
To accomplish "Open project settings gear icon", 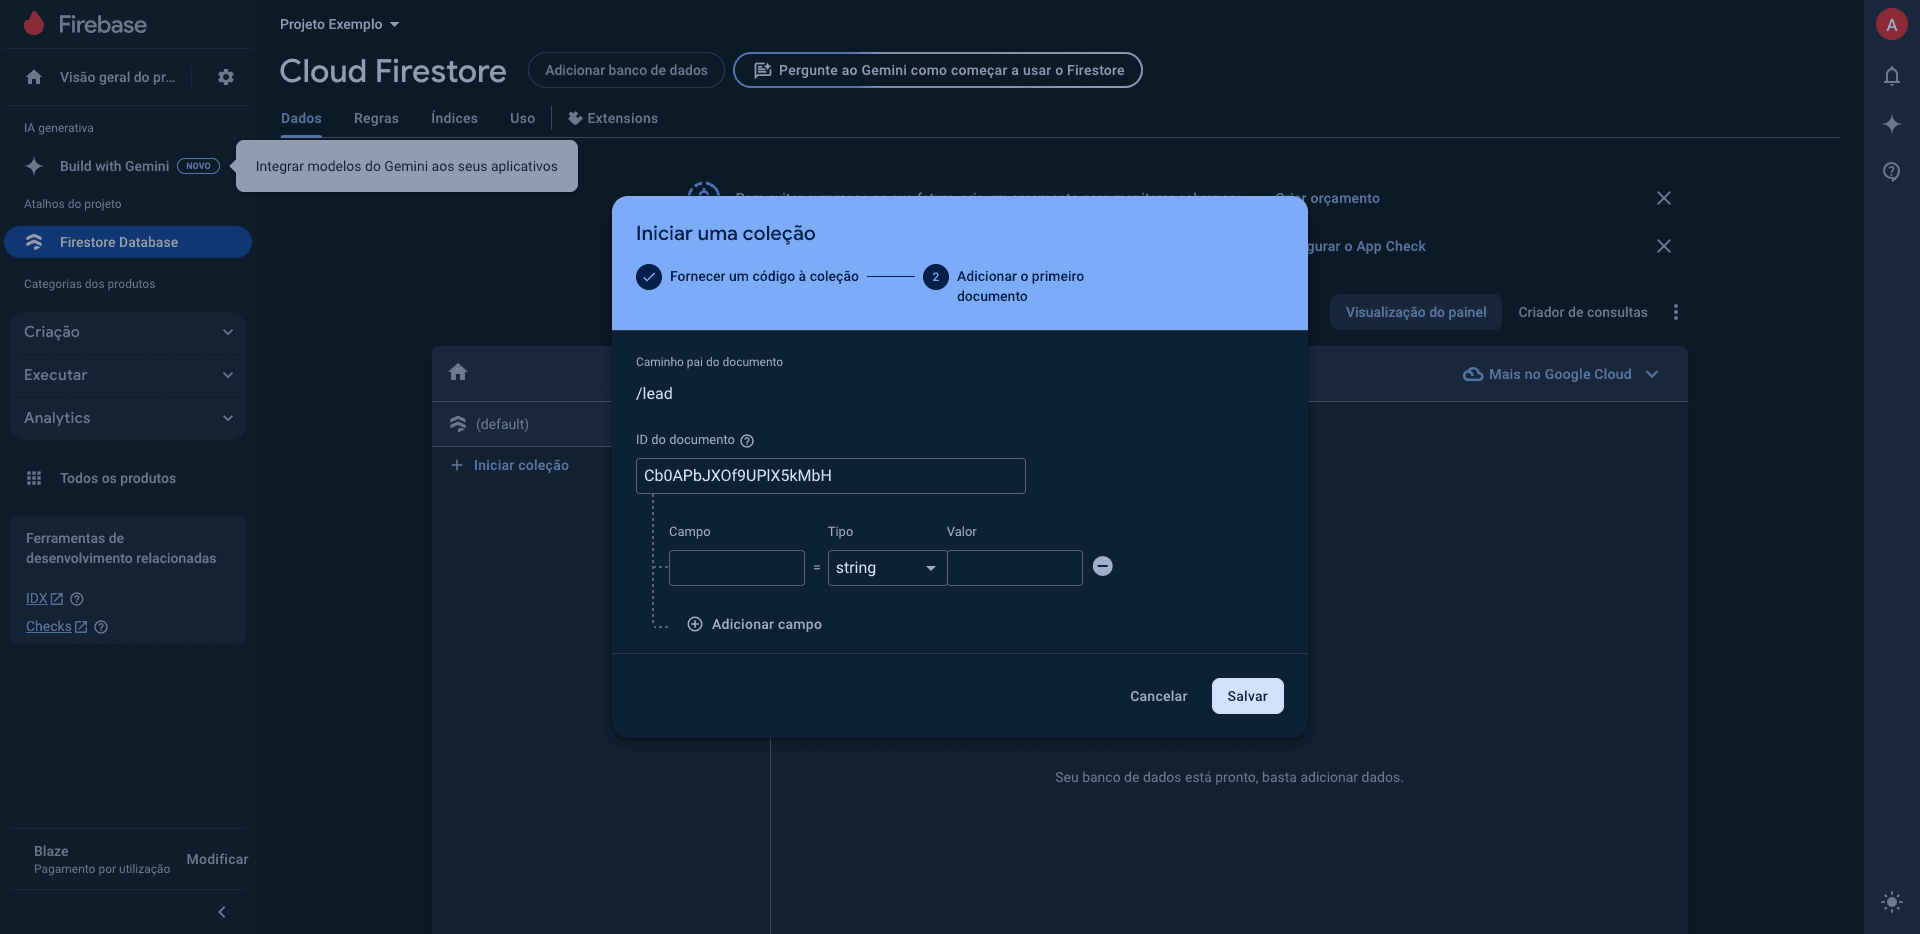I will coord(226,77).
